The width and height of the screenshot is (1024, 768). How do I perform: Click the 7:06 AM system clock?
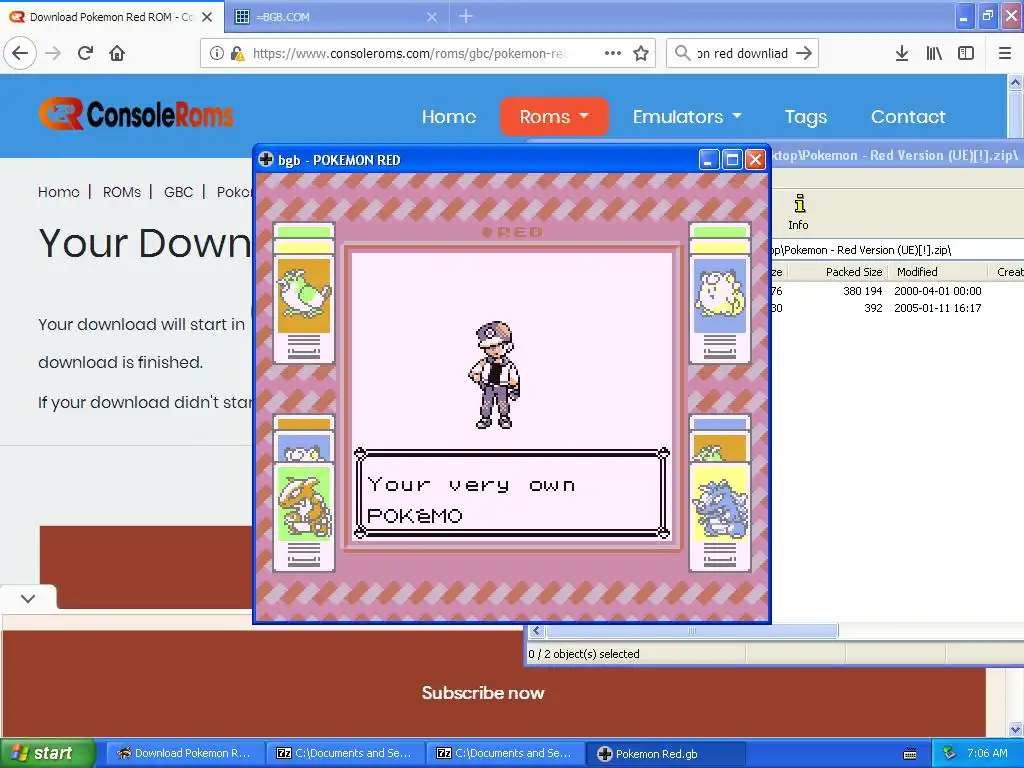987,753
